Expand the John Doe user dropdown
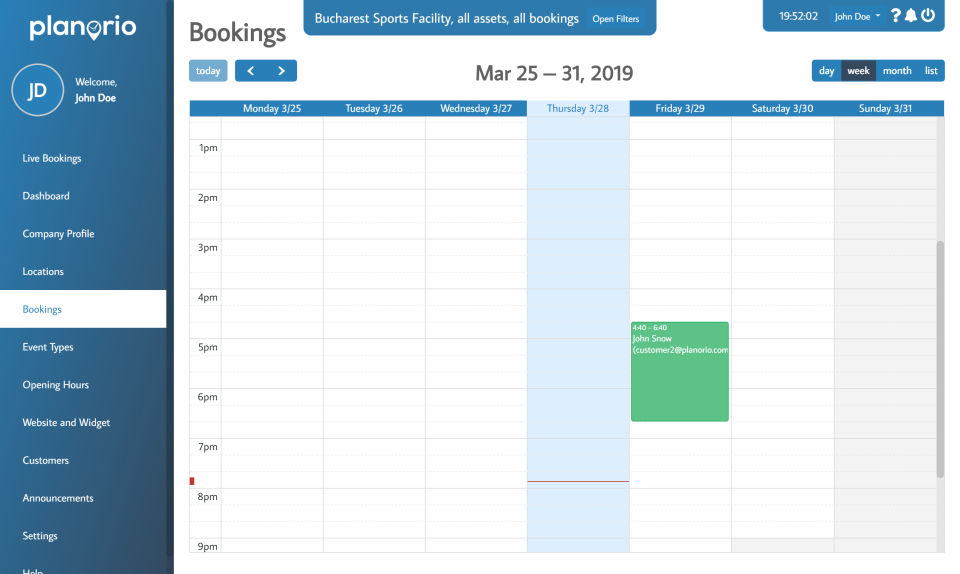 point(858,16)
